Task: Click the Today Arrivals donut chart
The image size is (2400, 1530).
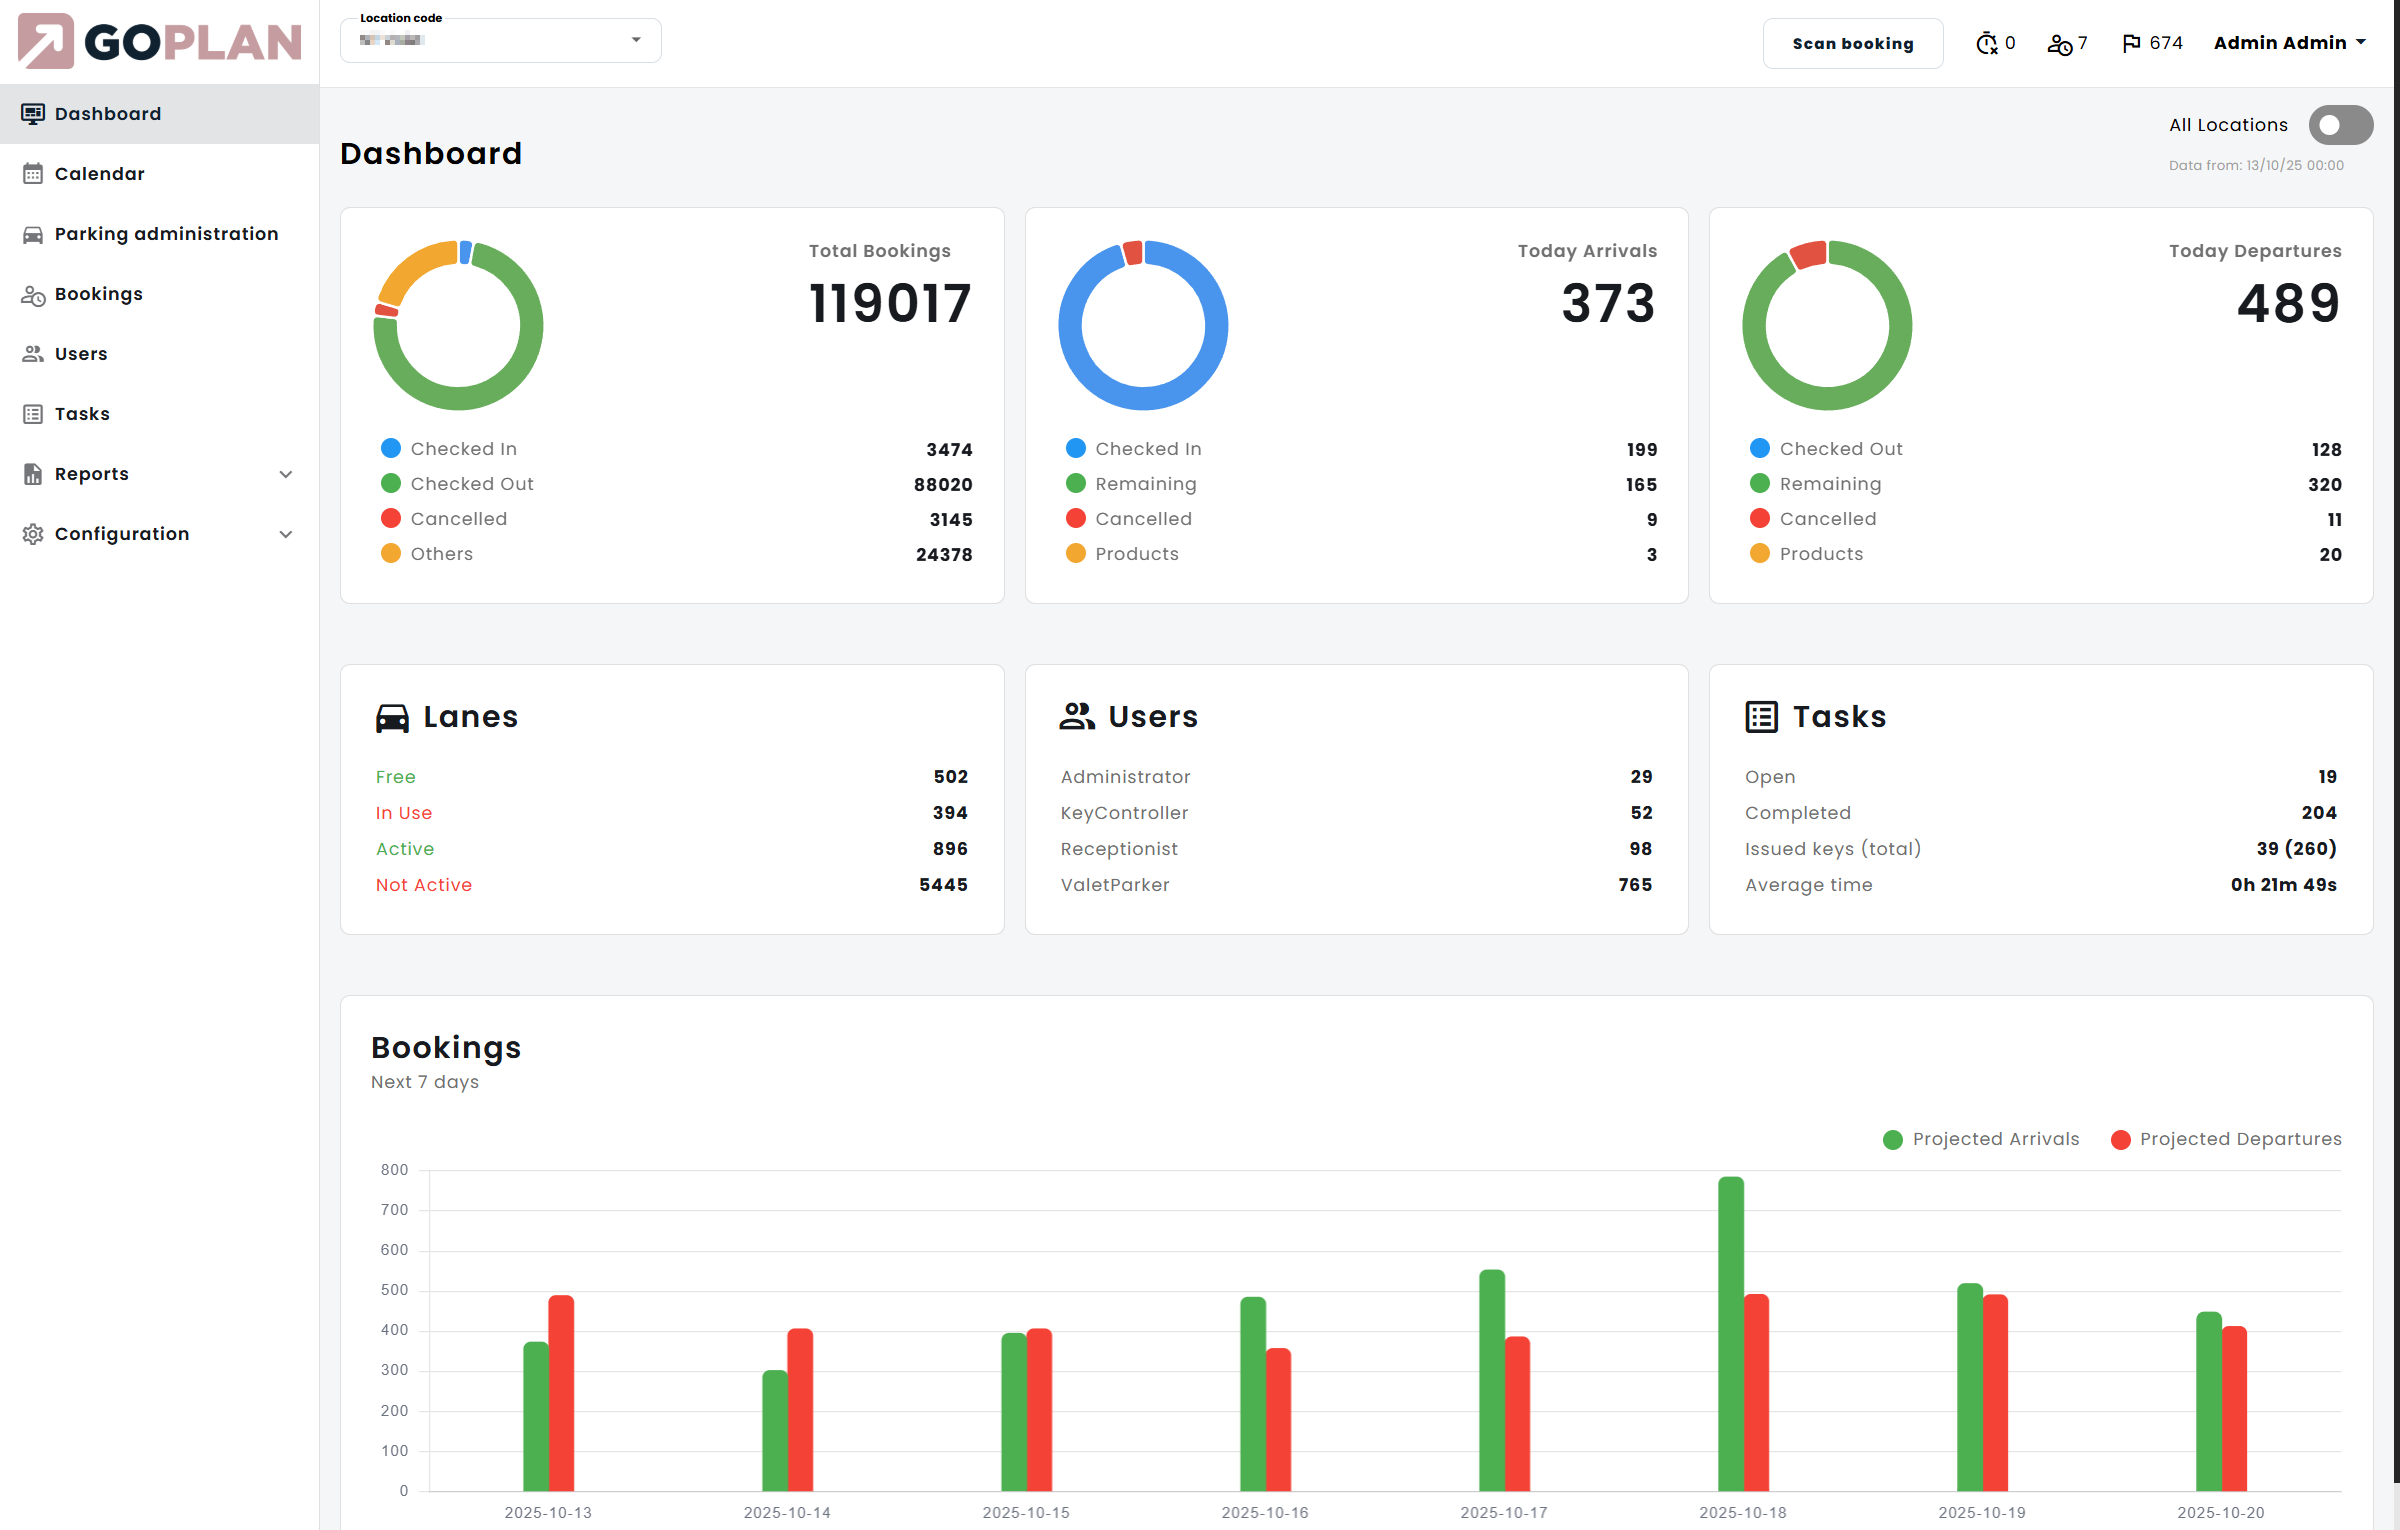Action: (x=1143, y=326)
